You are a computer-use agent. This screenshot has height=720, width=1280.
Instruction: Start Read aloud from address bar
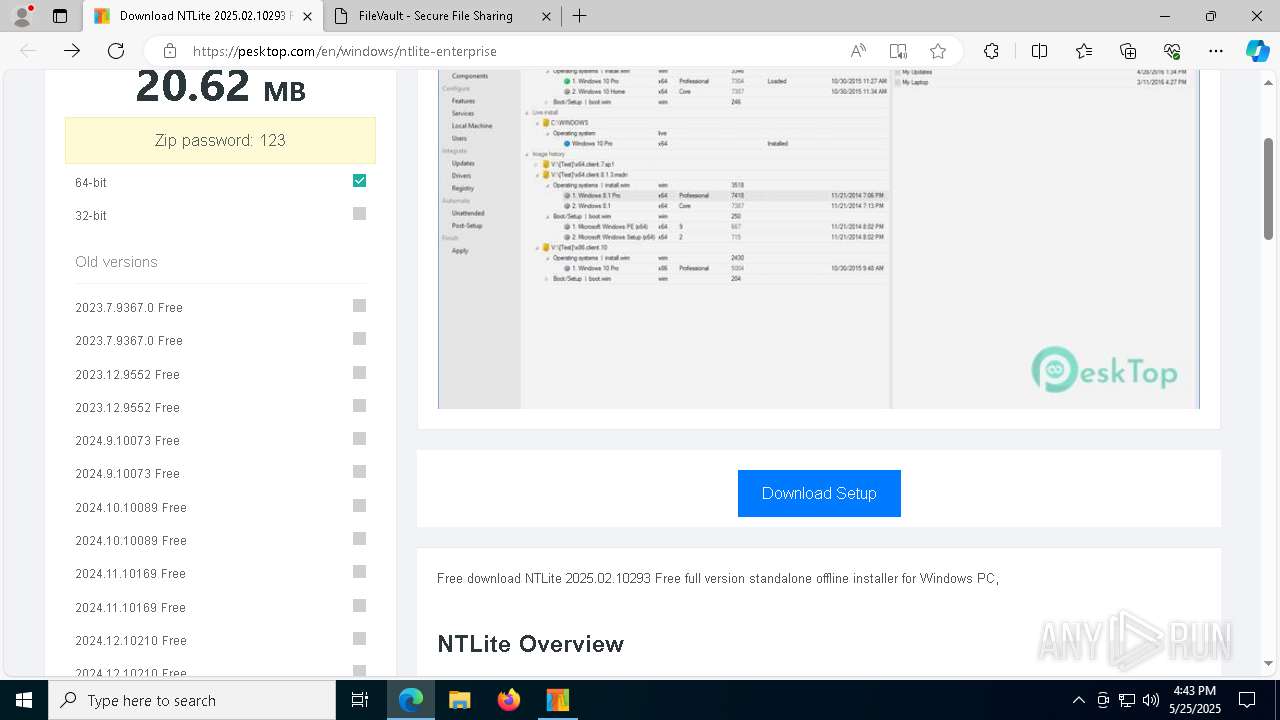[x=858, y=51]
